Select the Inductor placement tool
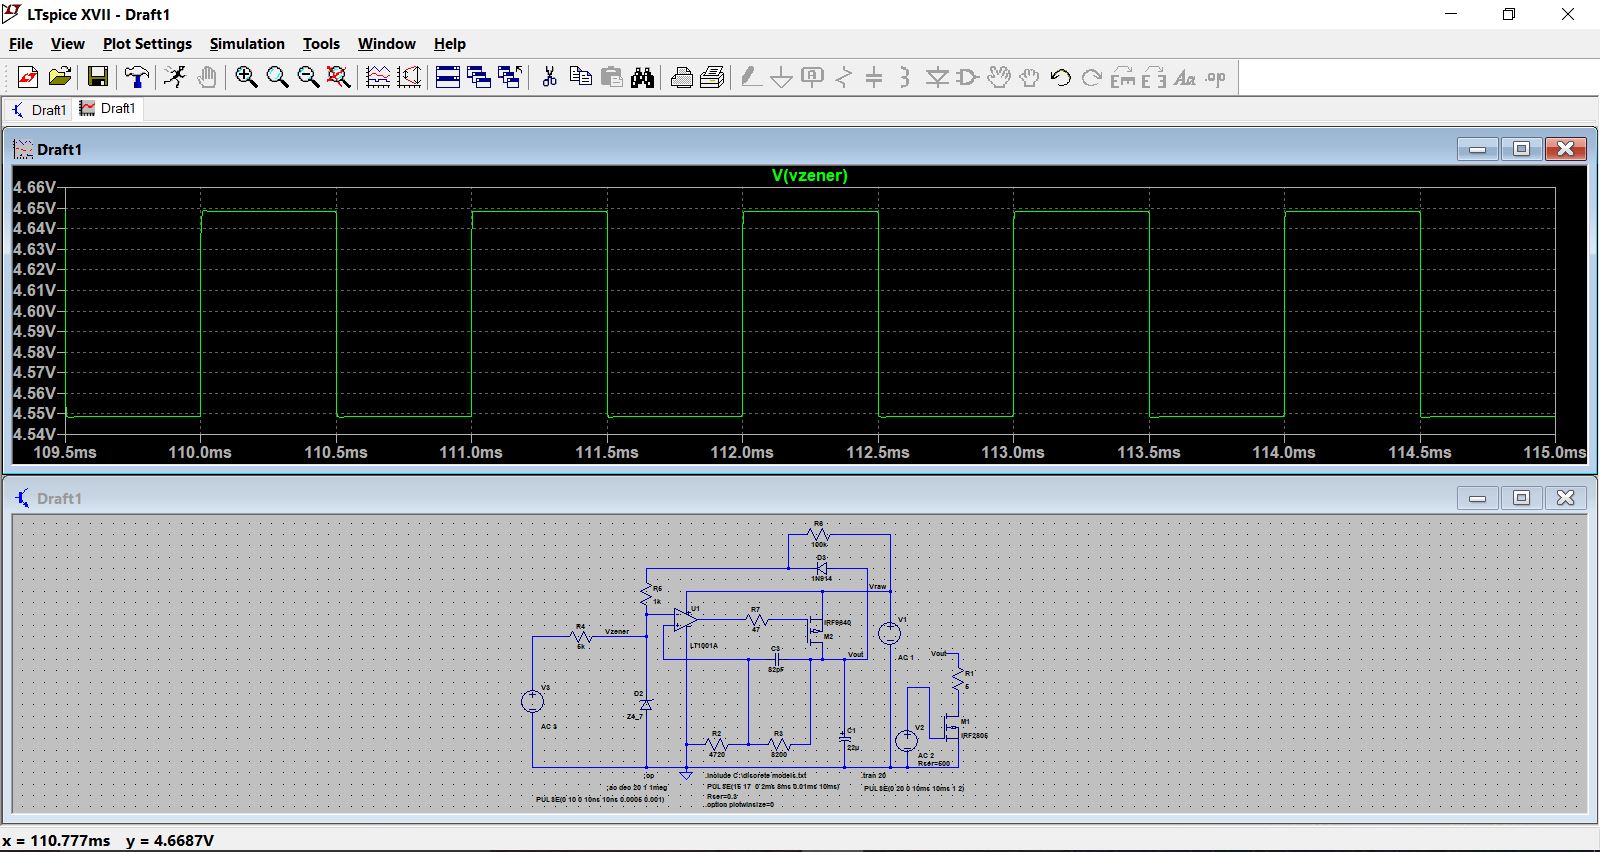 tap(905, 77)
